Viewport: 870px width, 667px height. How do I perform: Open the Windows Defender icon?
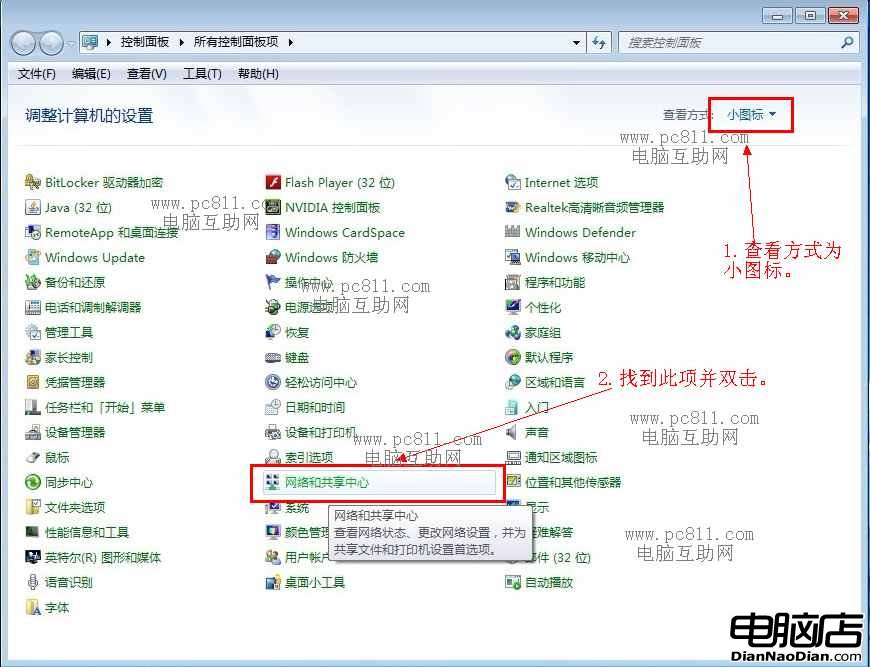click(513, 232)
